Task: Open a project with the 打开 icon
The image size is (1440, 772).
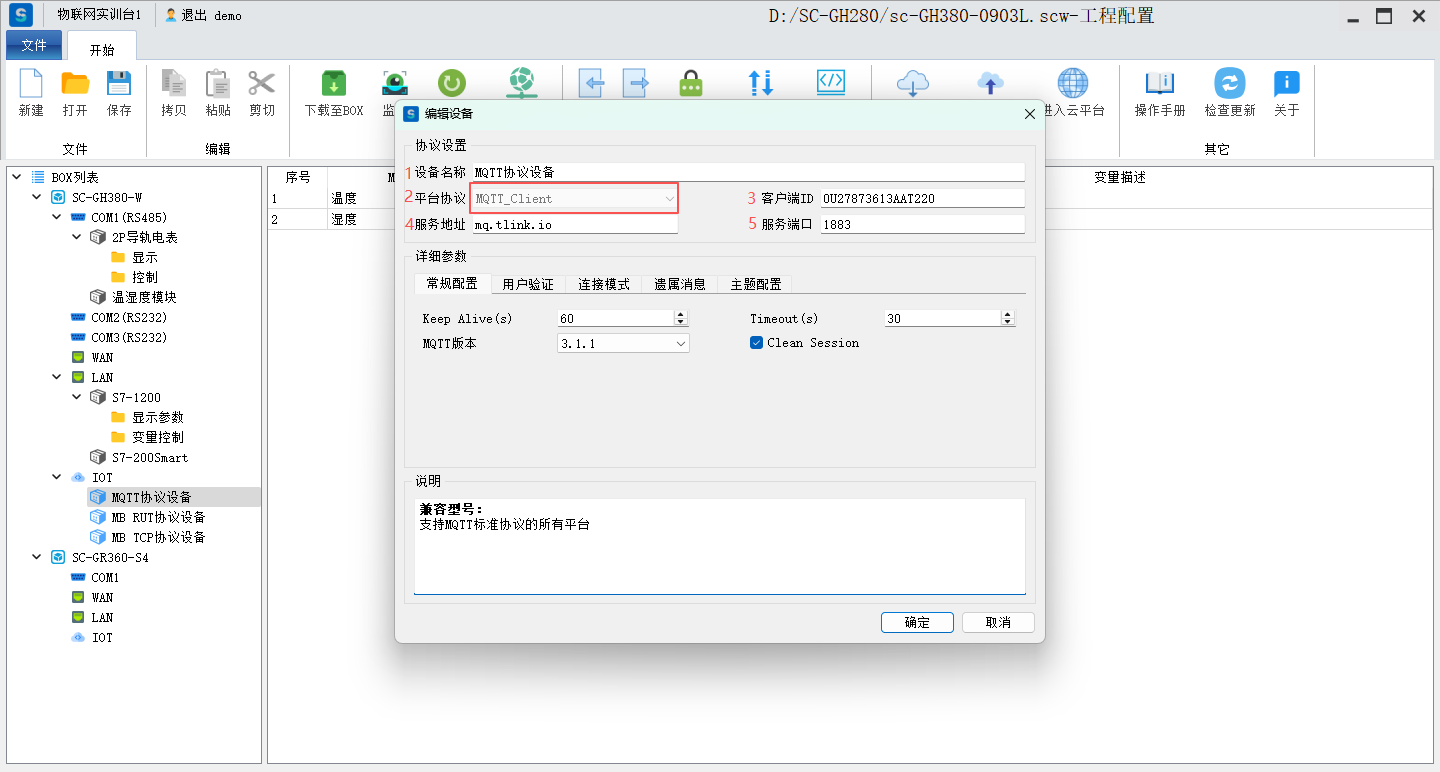Action: 75,84
